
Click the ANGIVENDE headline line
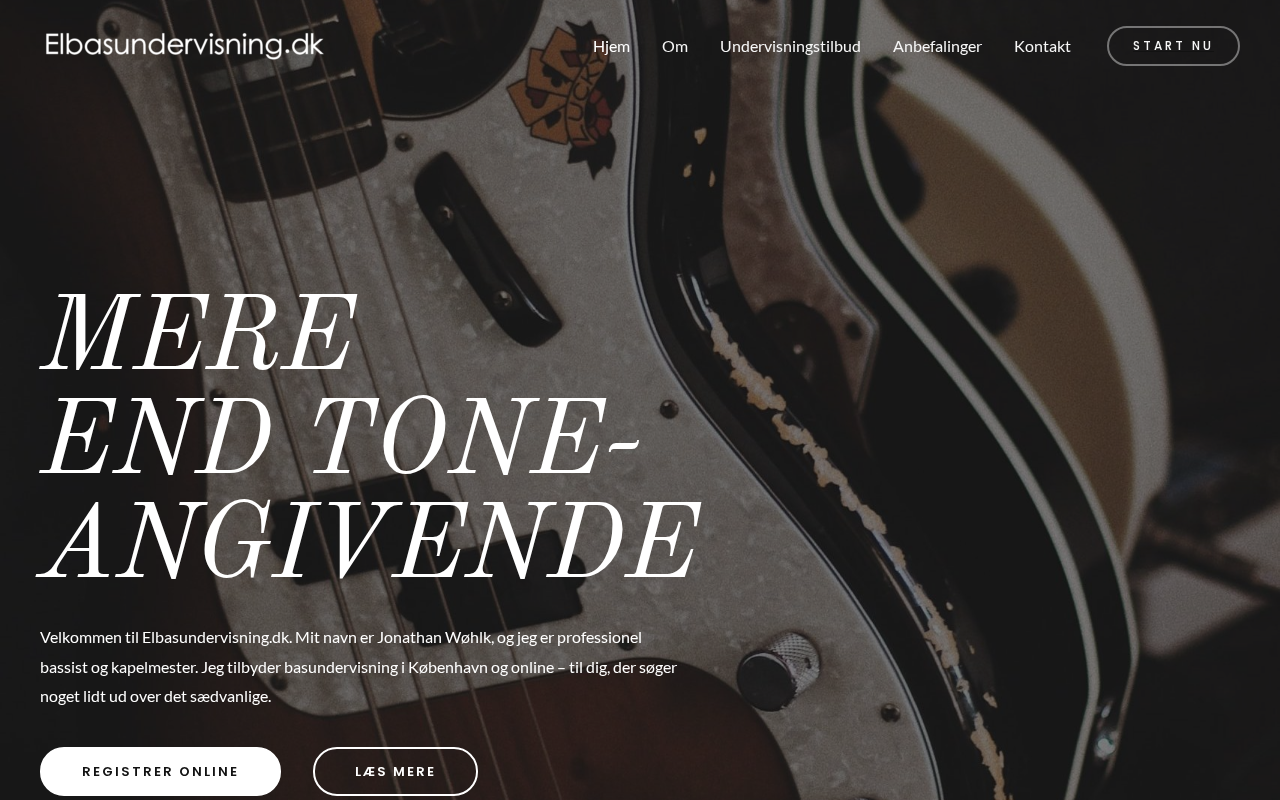coord(370,541)
